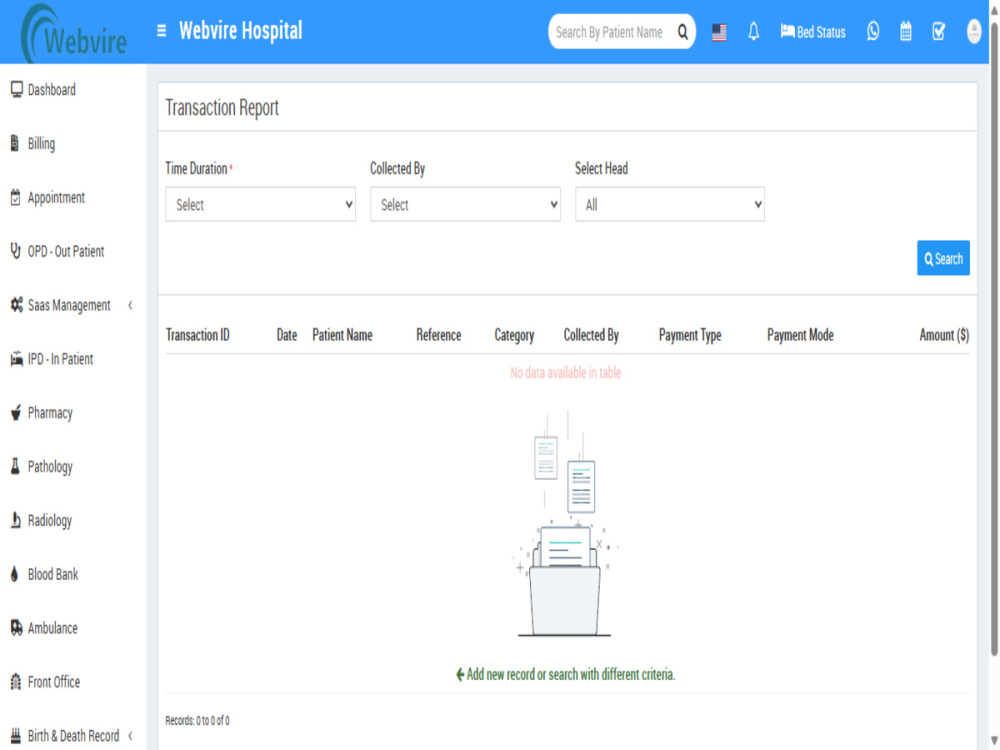
Task: Click the IPD bed icon
Action: point(17,359)
